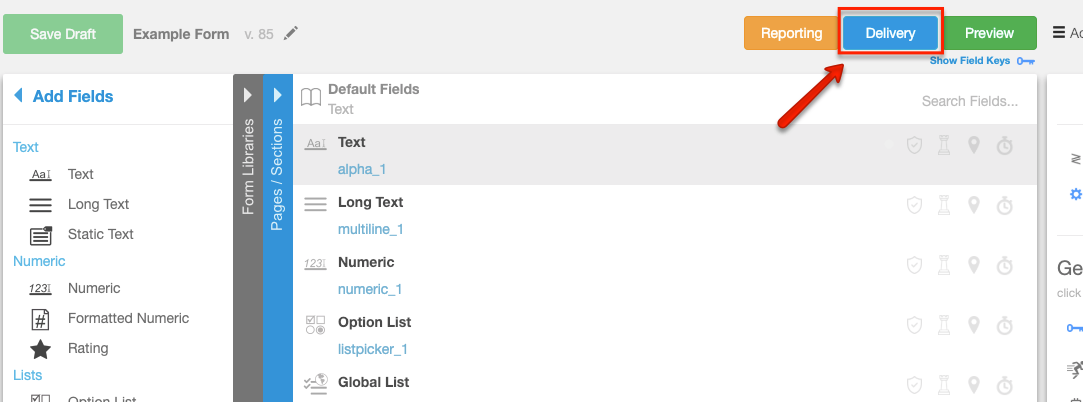Click the shield icon on the Text row
This screenshot has width=1083, height=402.
click(914, 146)
